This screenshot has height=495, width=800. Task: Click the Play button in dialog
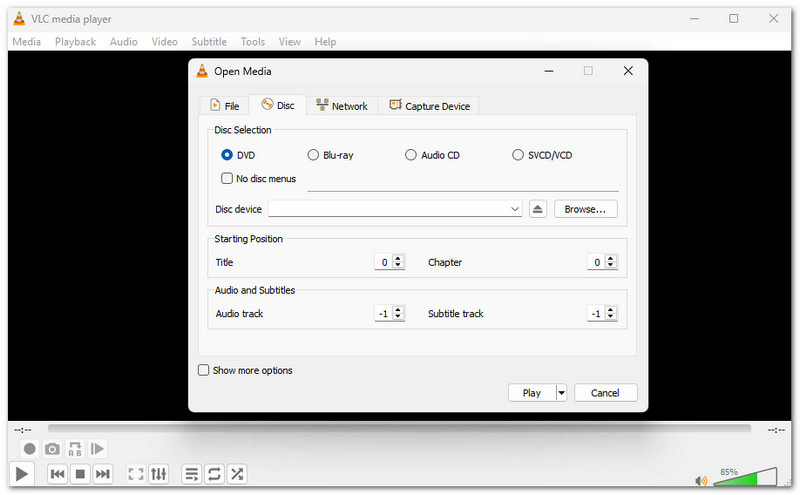pyautogui.click(x=532, y=393)
